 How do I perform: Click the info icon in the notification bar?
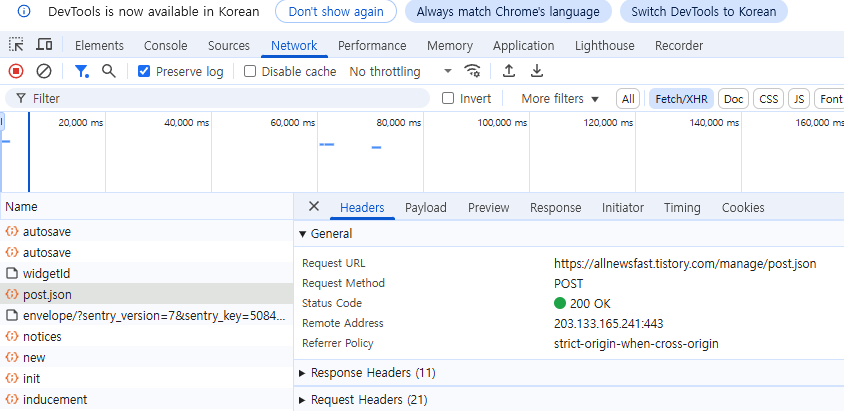pyautogui.click(x=24, y=11)
